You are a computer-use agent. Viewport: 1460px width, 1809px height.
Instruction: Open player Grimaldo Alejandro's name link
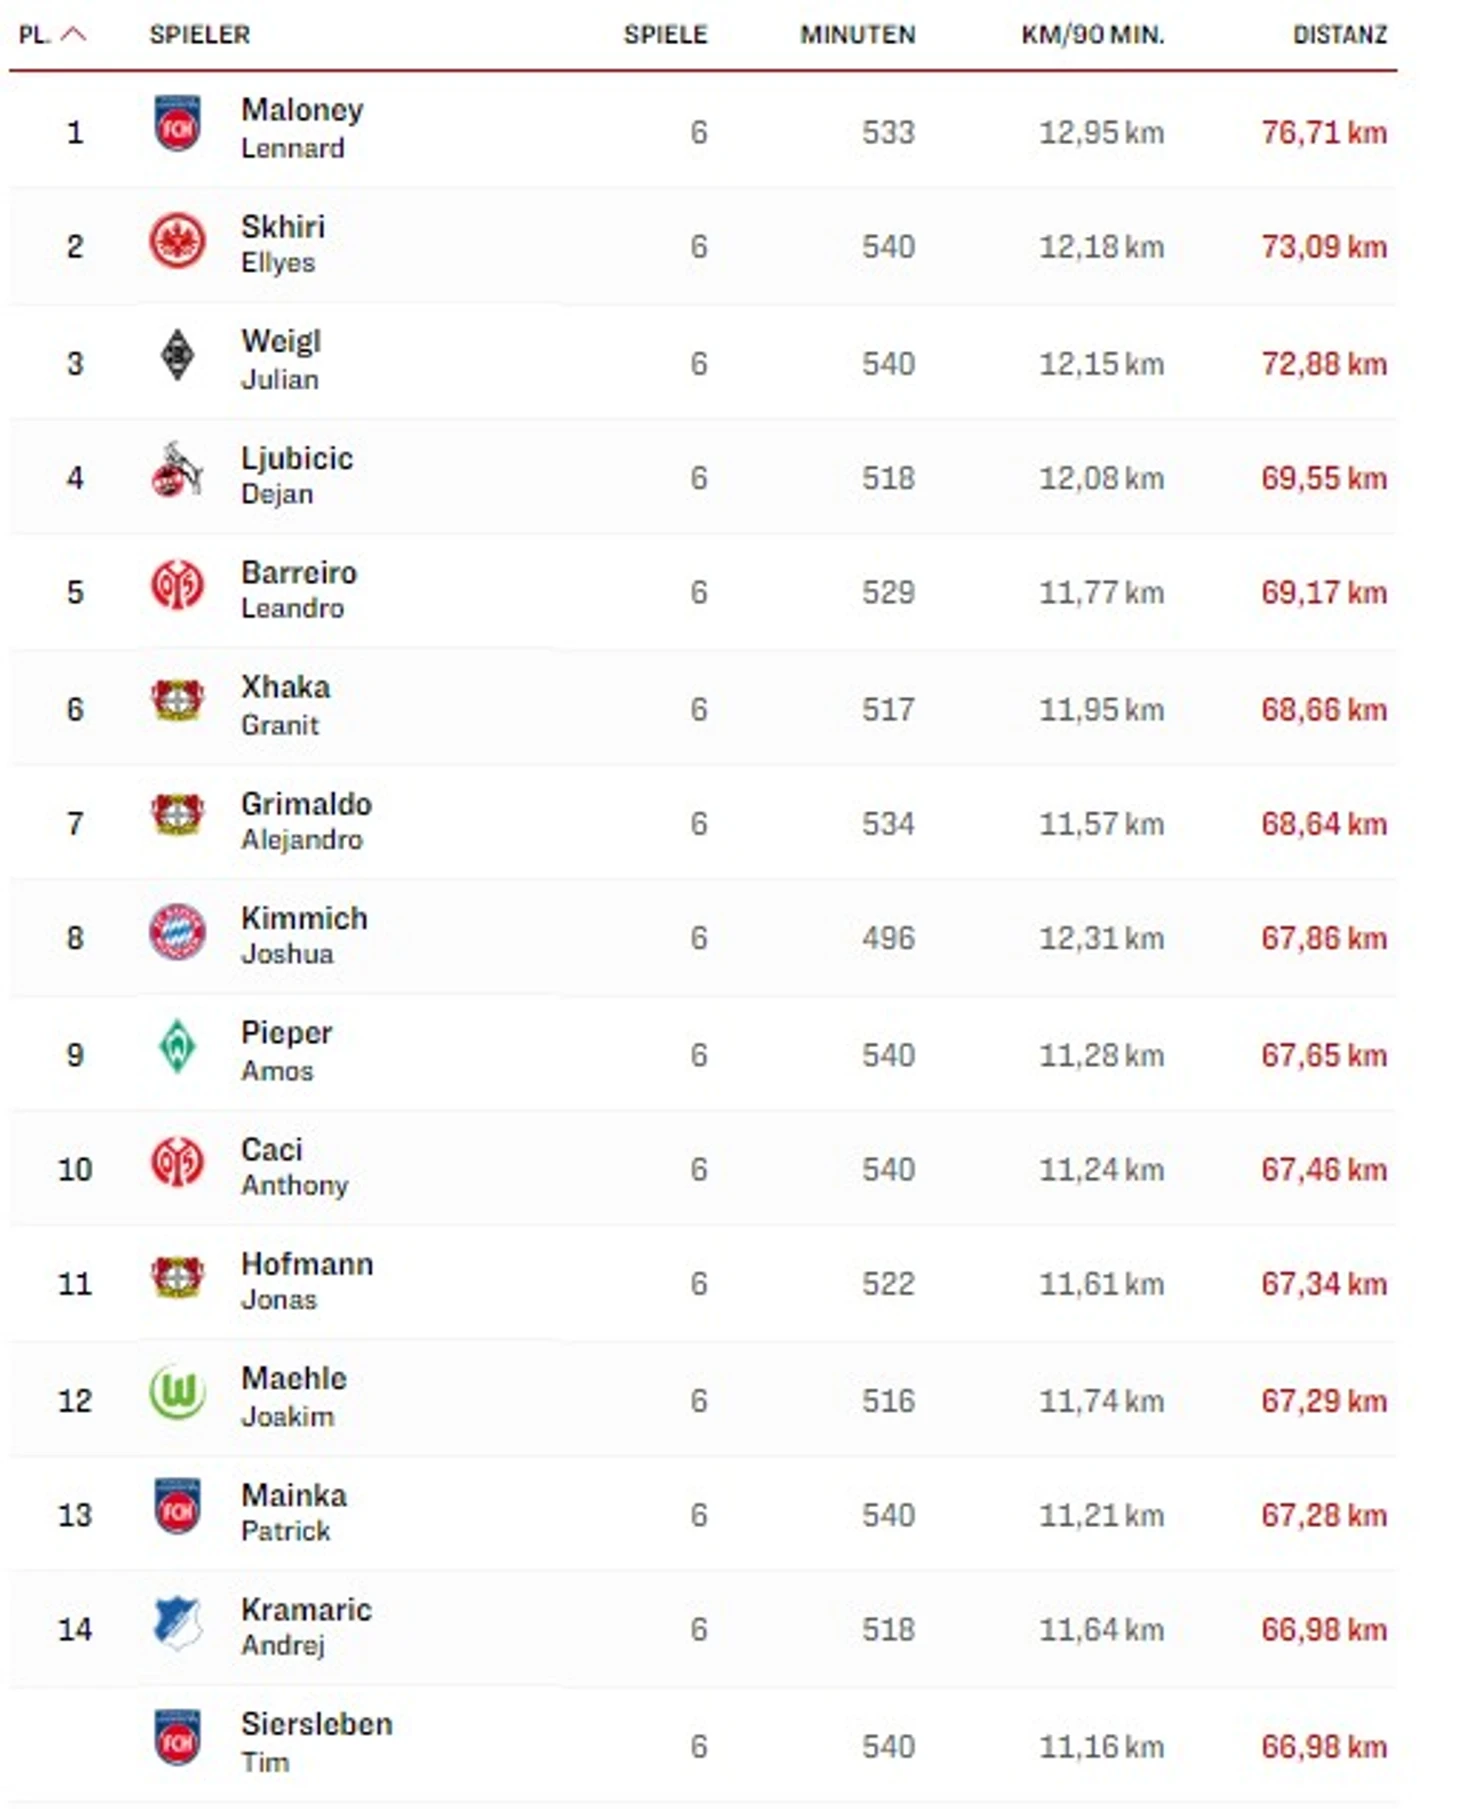pos(305,821)
